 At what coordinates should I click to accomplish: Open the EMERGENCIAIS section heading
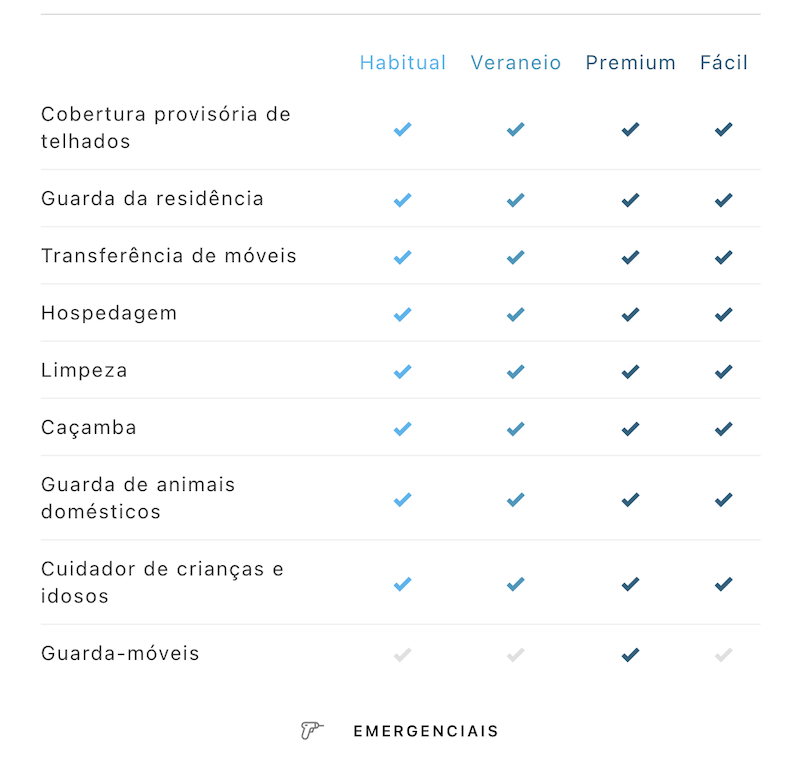(426, 731)
